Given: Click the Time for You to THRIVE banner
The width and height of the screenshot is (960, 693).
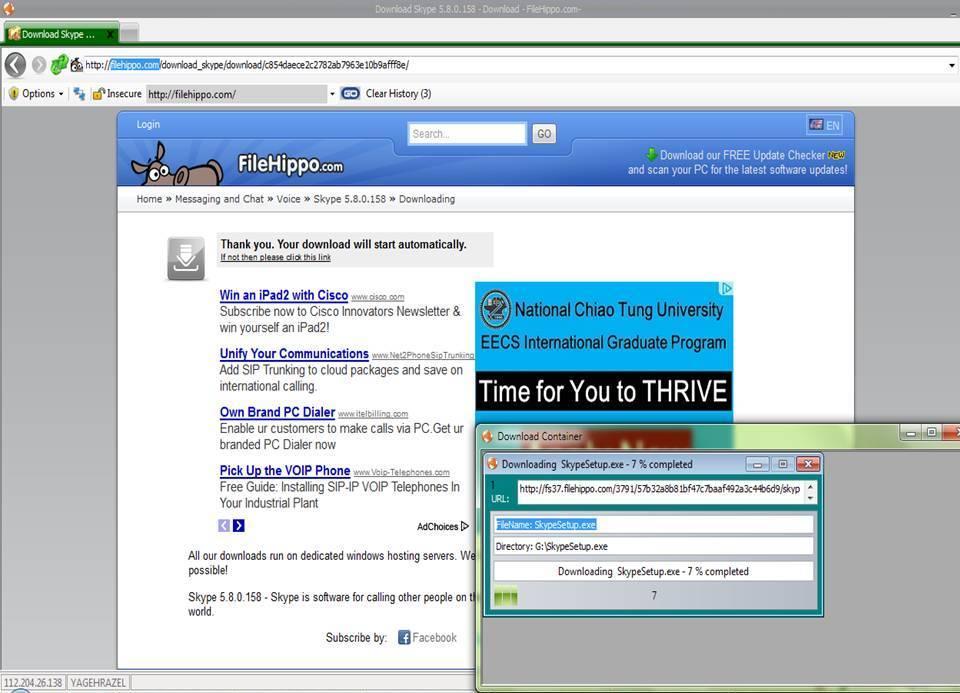Looking at the screenshot, I should 603,391.
